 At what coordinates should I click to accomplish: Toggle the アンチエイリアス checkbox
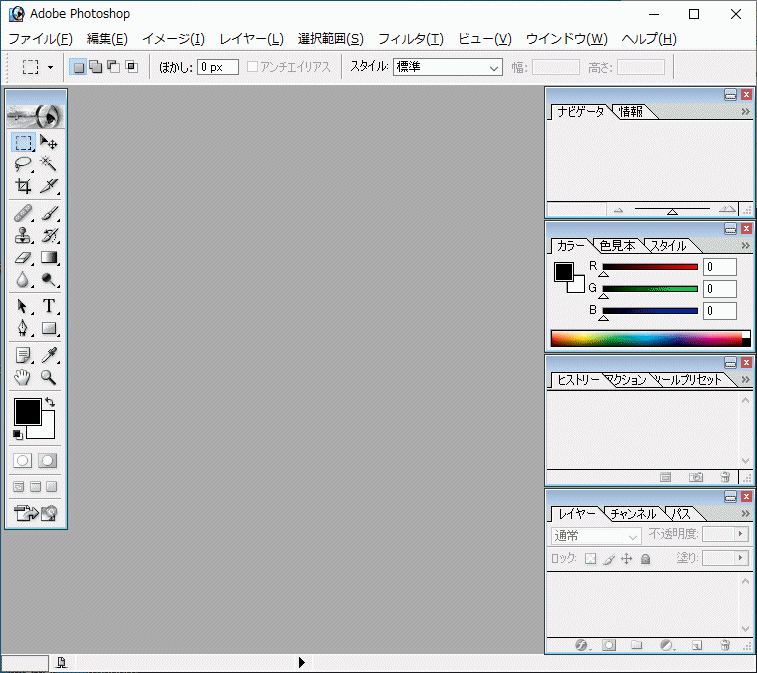[253, 67]
